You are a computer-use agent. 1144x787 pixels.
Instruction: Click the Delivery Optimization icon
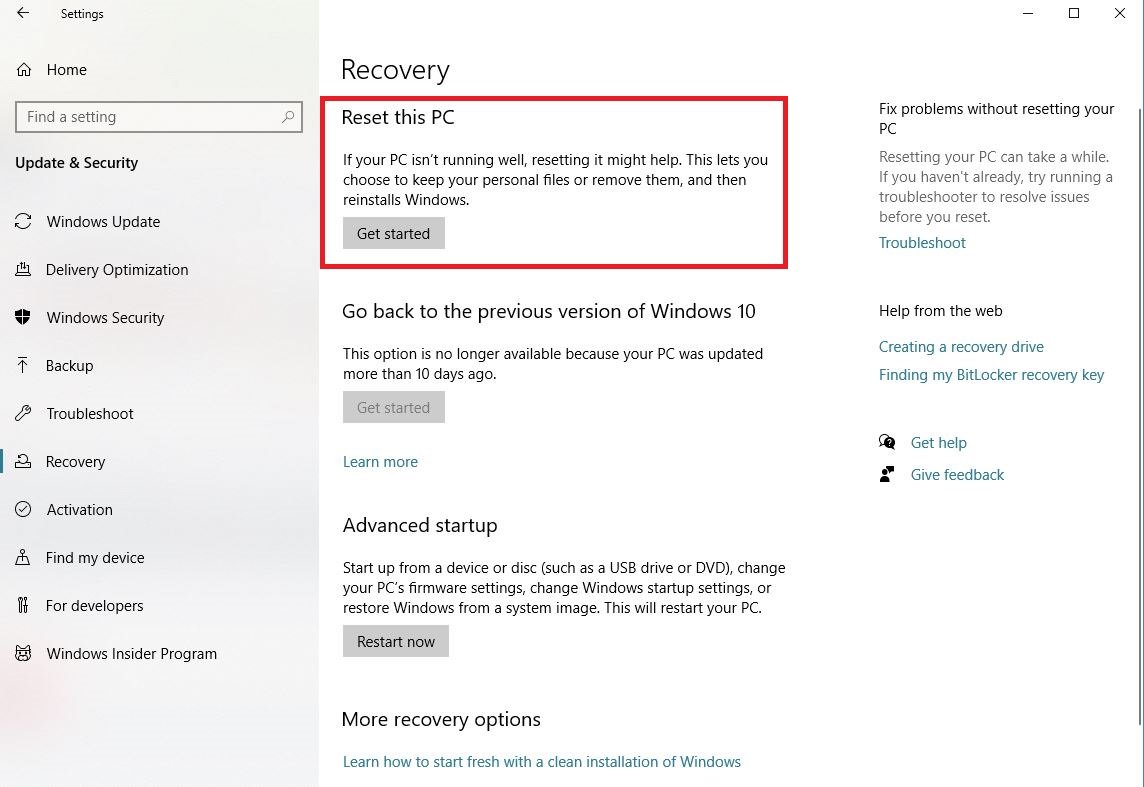coord(23,270)
